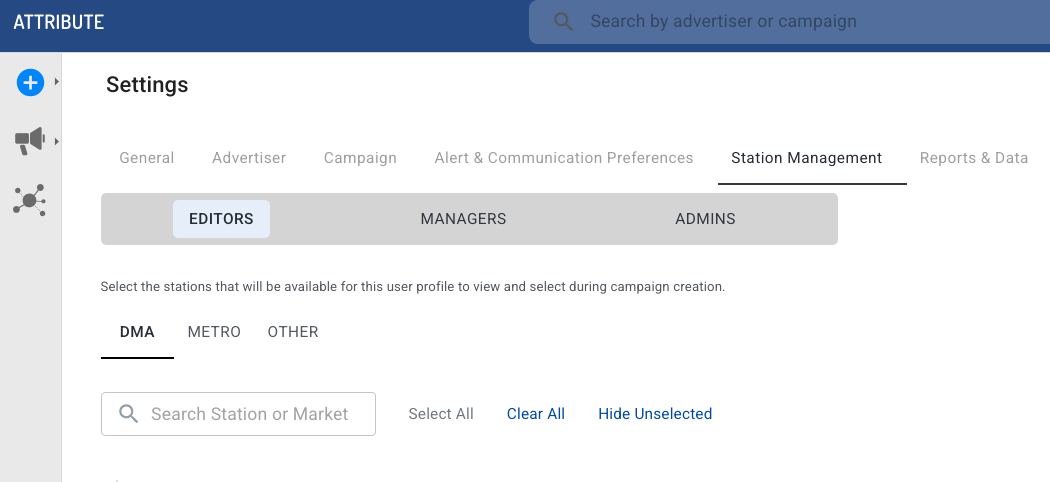Show the METRO stations tab

click(214, 332)
